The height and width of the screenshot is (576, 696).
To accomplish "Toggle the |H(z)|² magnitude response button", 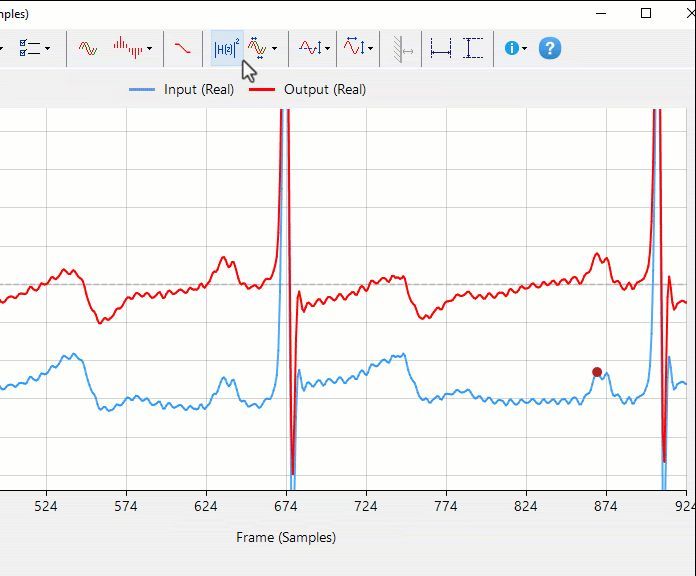I will [x=227, y=48].
